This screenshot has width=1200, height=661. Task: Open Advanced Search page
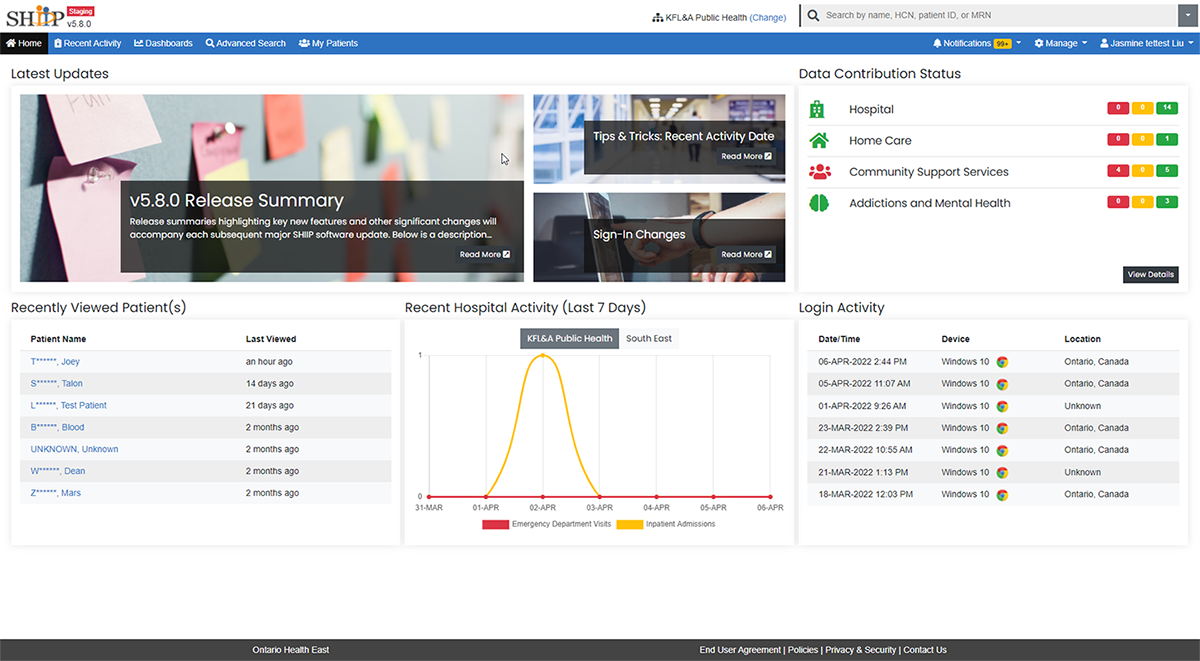[x=246, y=43]
